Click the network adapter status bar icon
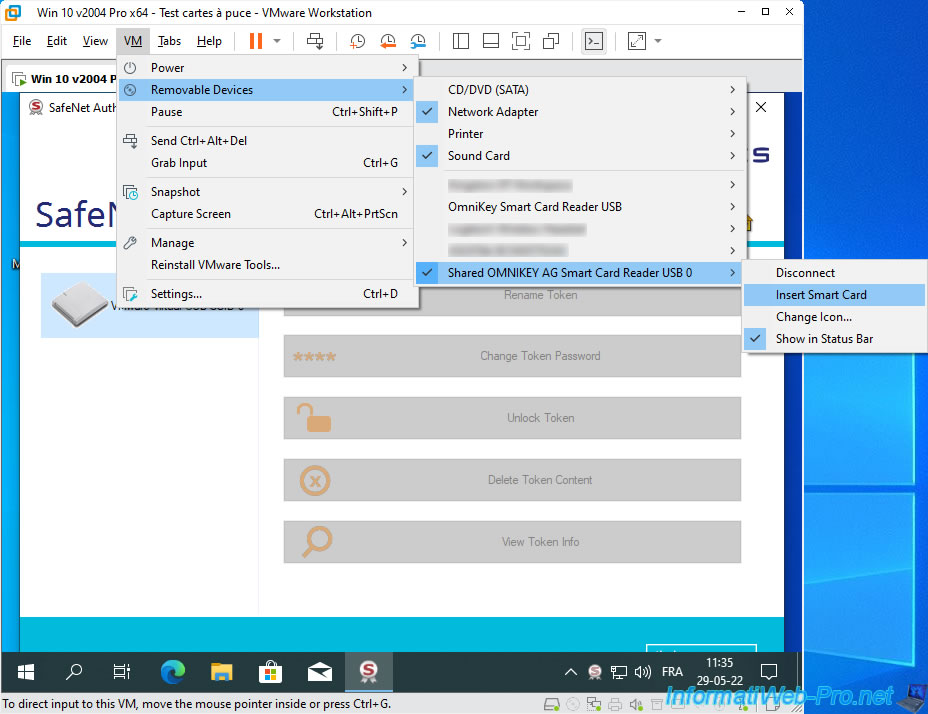This screenshot has width=928, height=714. [x=594, y=704]
